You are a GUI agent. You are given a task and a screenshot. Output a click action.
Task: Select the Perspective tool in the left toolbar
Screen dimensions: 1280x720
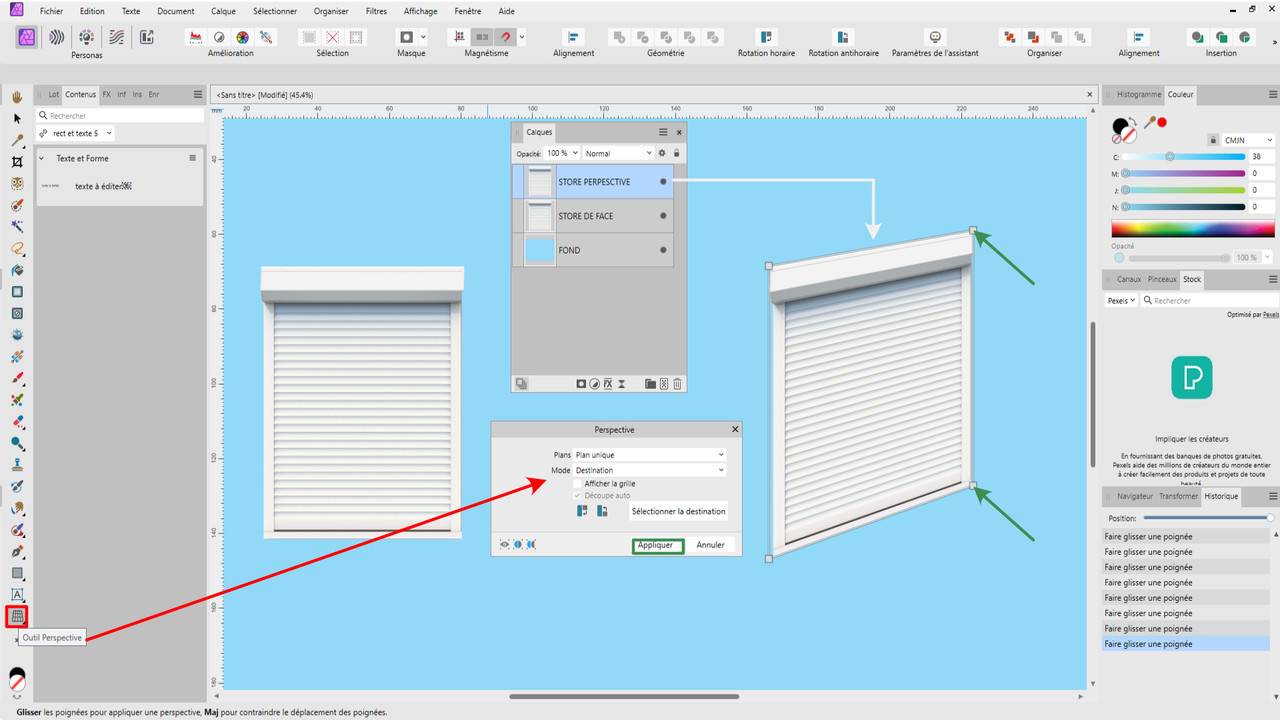(x=17, y=616)
